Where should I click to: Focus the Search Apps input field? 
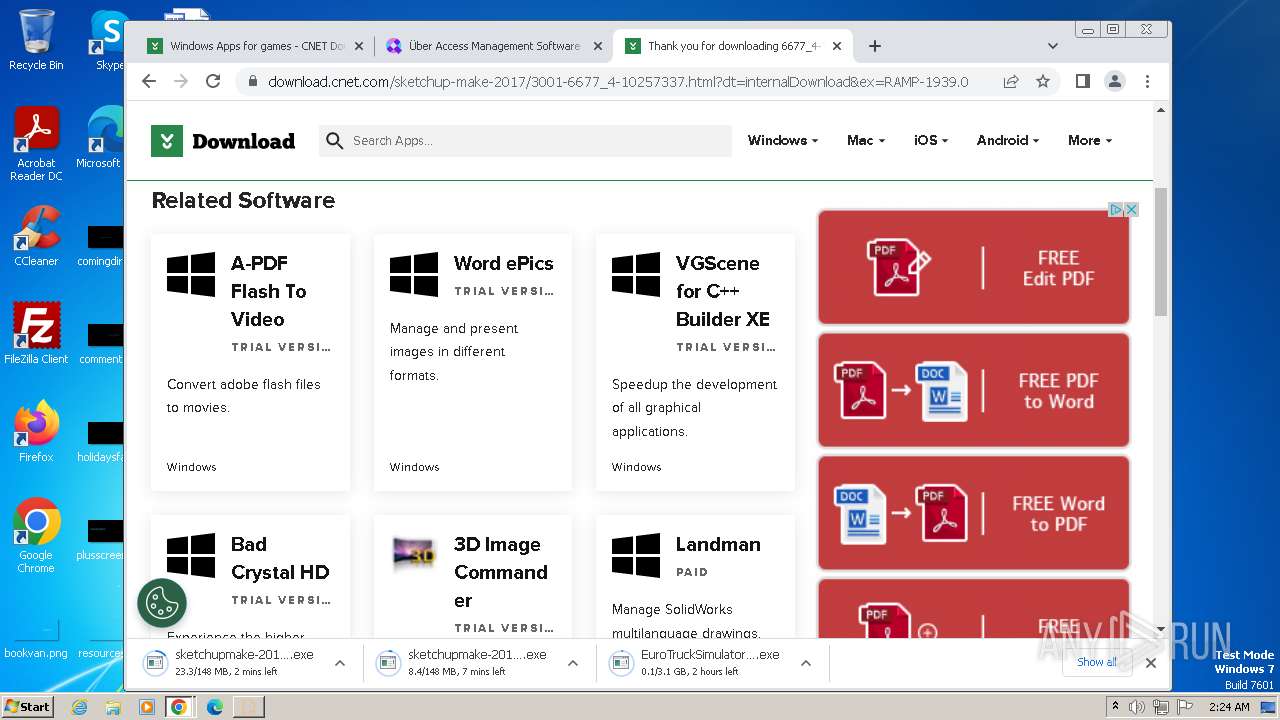[x=526, y=141]
